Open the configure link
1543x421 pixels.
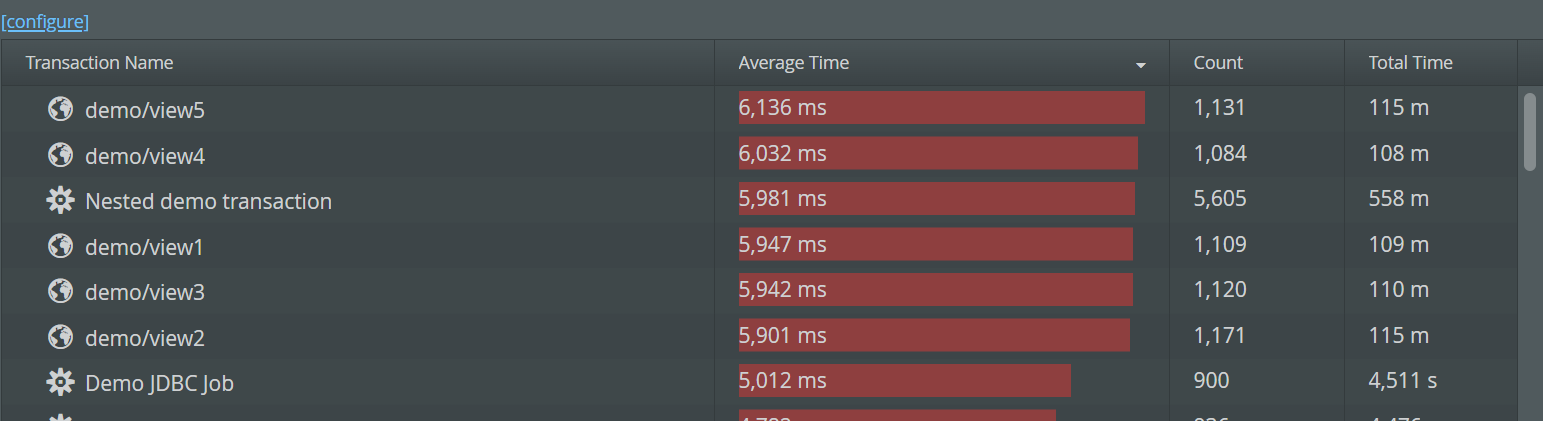coord(45,21)
